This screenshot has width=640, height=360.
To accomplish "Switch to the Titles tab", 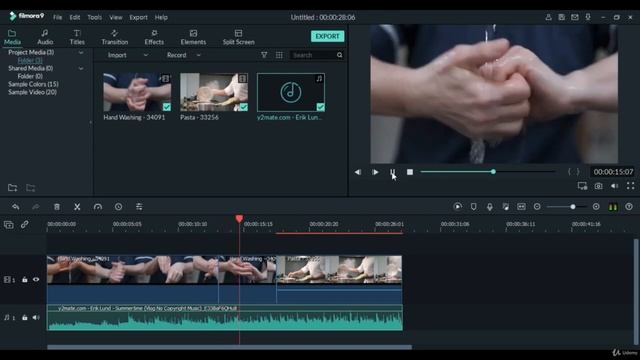I will click(x=77, y=37).
